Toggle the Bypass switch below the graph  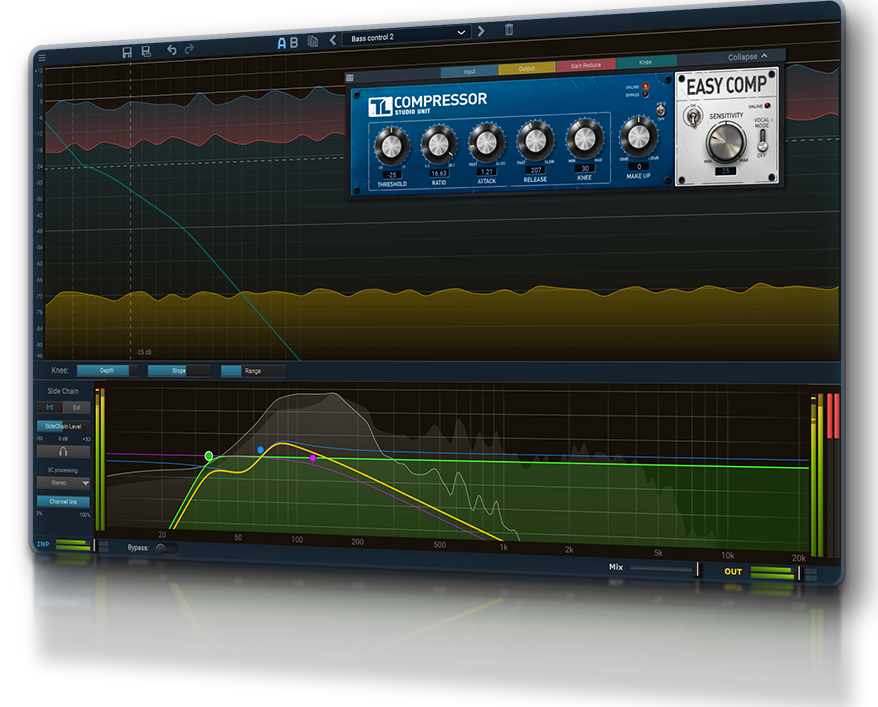pyautogui.click(x=166, y=548)
